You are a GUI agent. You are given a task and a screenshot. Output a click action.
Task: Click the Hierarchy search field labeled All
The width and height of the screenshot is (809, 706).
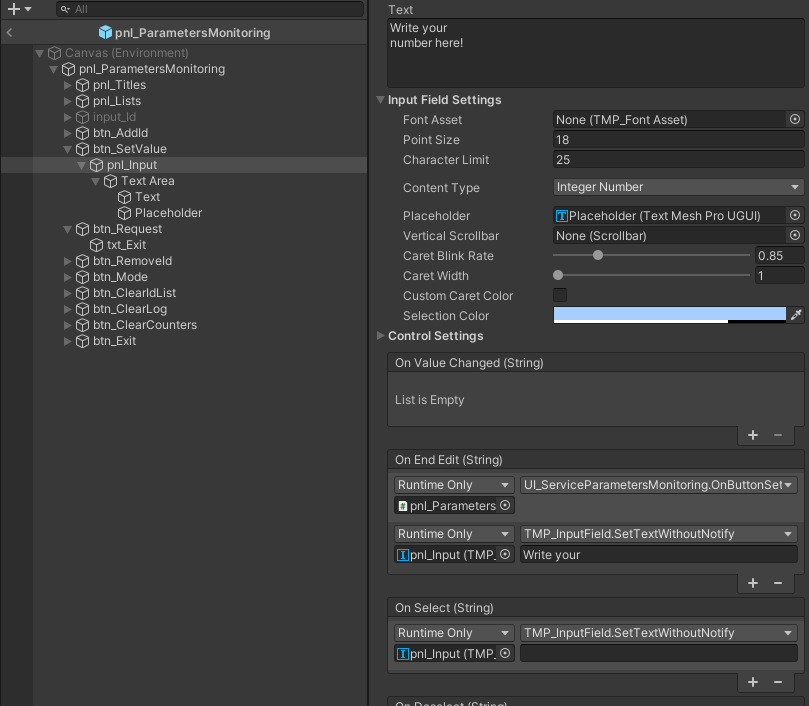pyautogui.click(x=210, y=9)
